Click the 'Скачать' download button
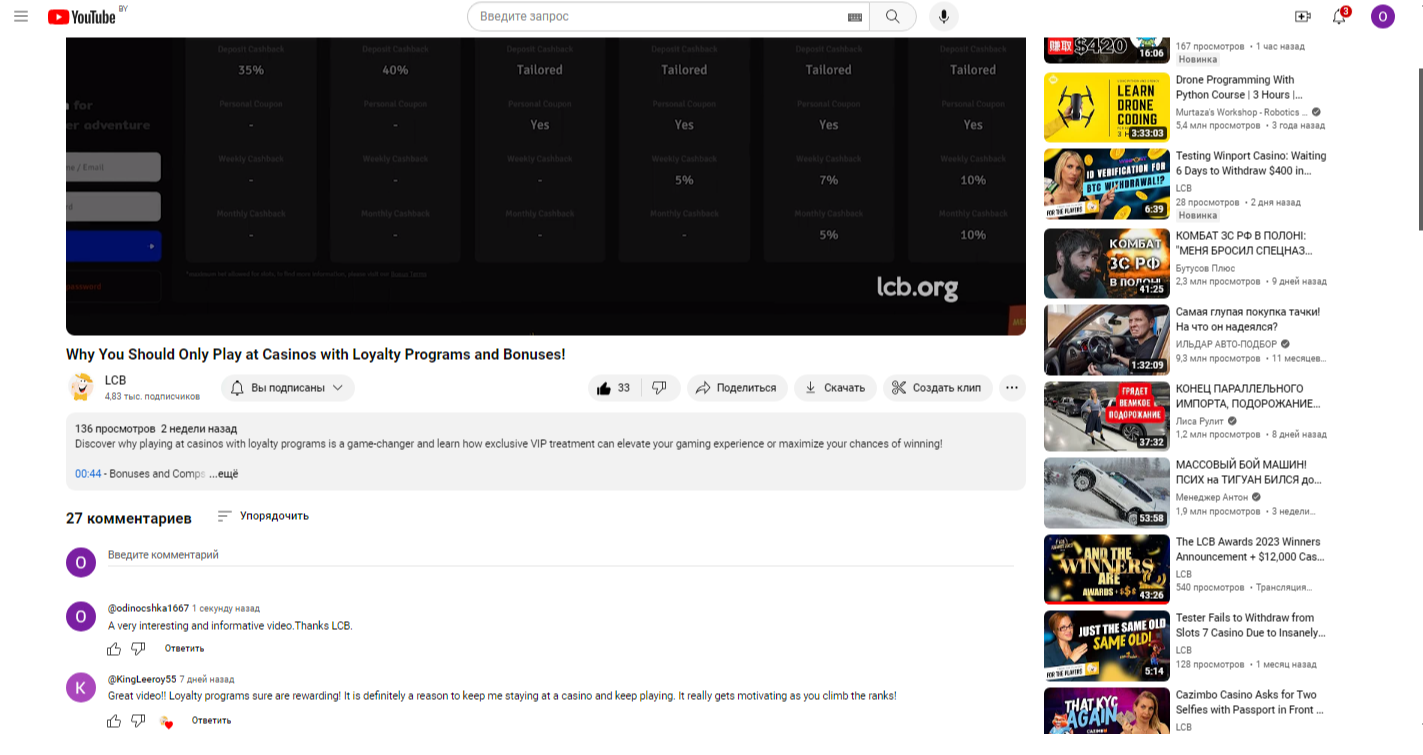The width and height of the screenshot is (1423, 755). point(835,388)
